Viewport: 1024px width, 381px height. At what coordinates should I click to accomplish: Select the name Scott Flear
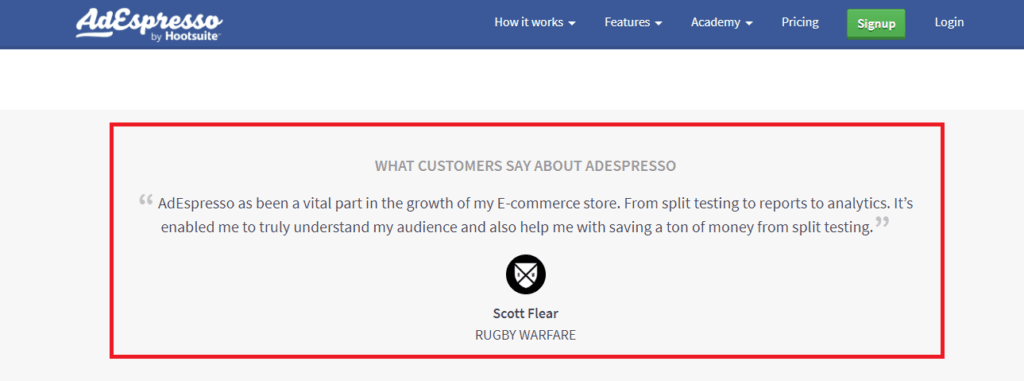[x=526, y=313]
